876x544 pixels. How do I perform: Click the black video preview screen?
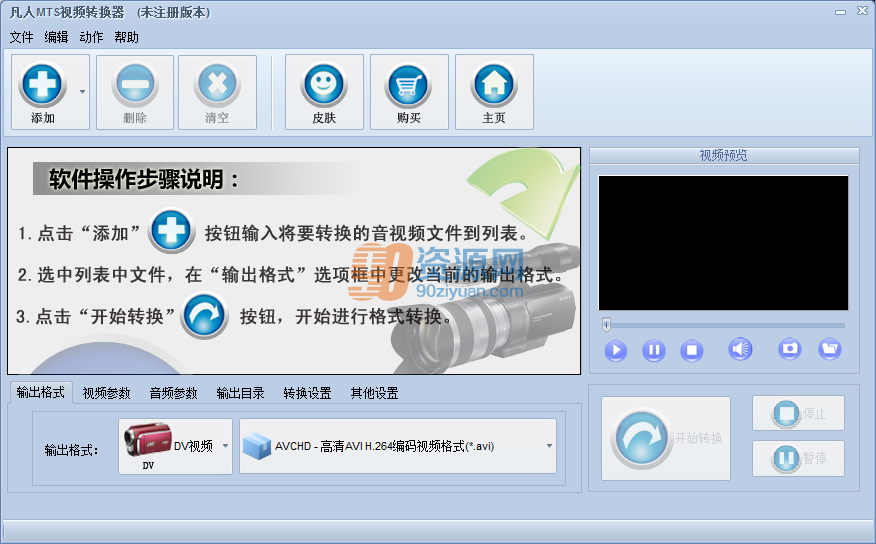tap(723, 243)
